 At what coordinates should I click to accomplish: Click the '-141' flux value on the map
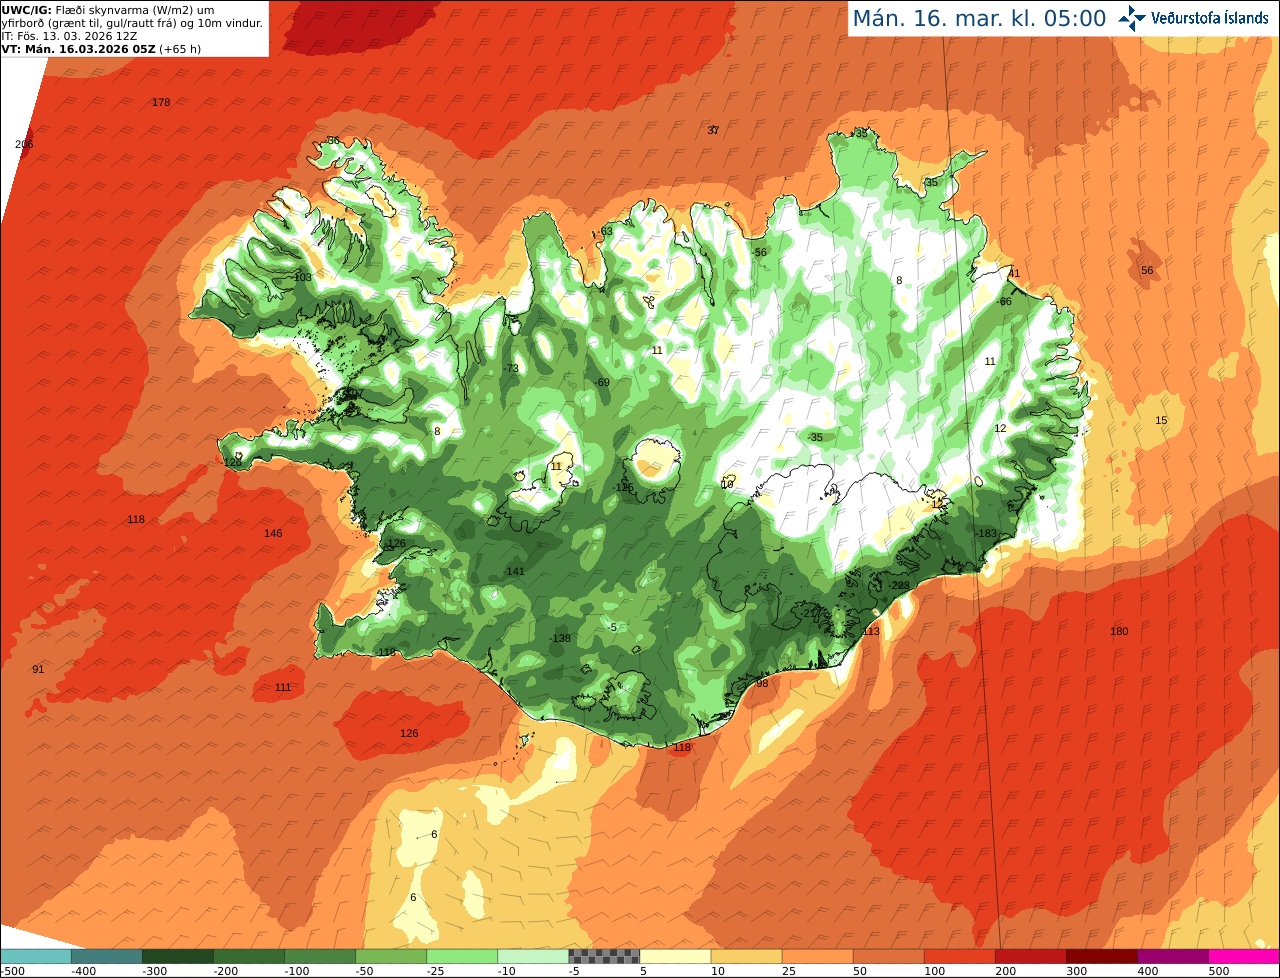(513, 572)
